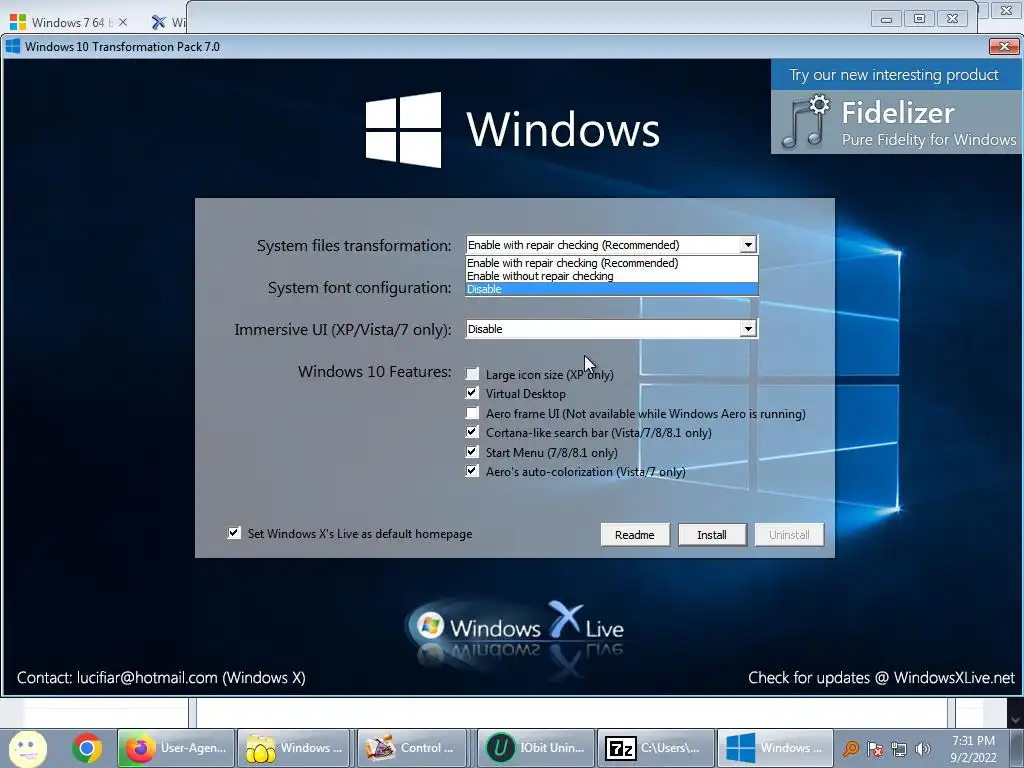
Task: Collapse the System files transformation combo box
Action: [x=748, y=245]
